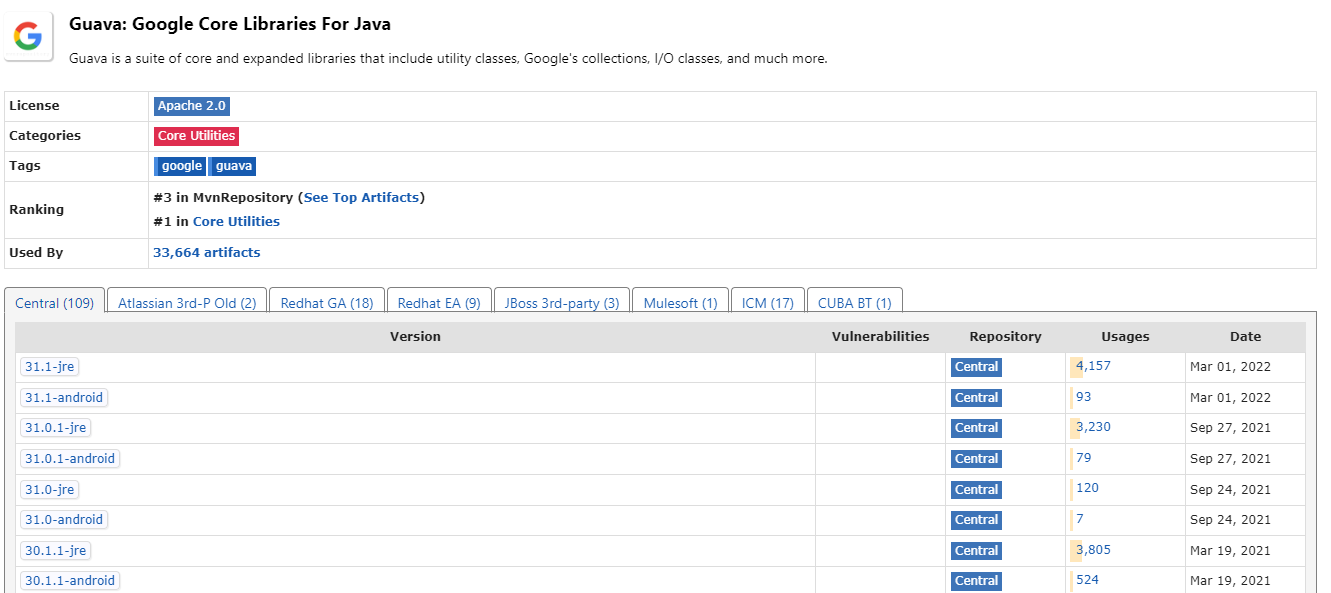Select the google tag
Viewport: 1331px width, 593px height.
(180, 166)
